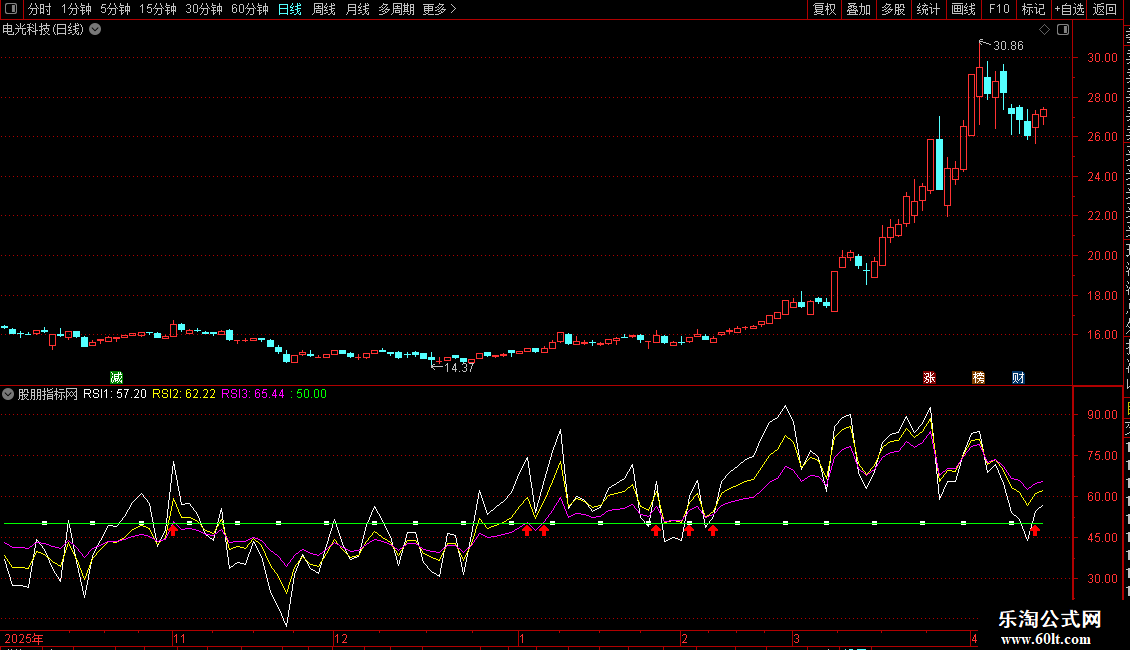Click the 45.00 RSI axis label

[x=1103, y=538]
